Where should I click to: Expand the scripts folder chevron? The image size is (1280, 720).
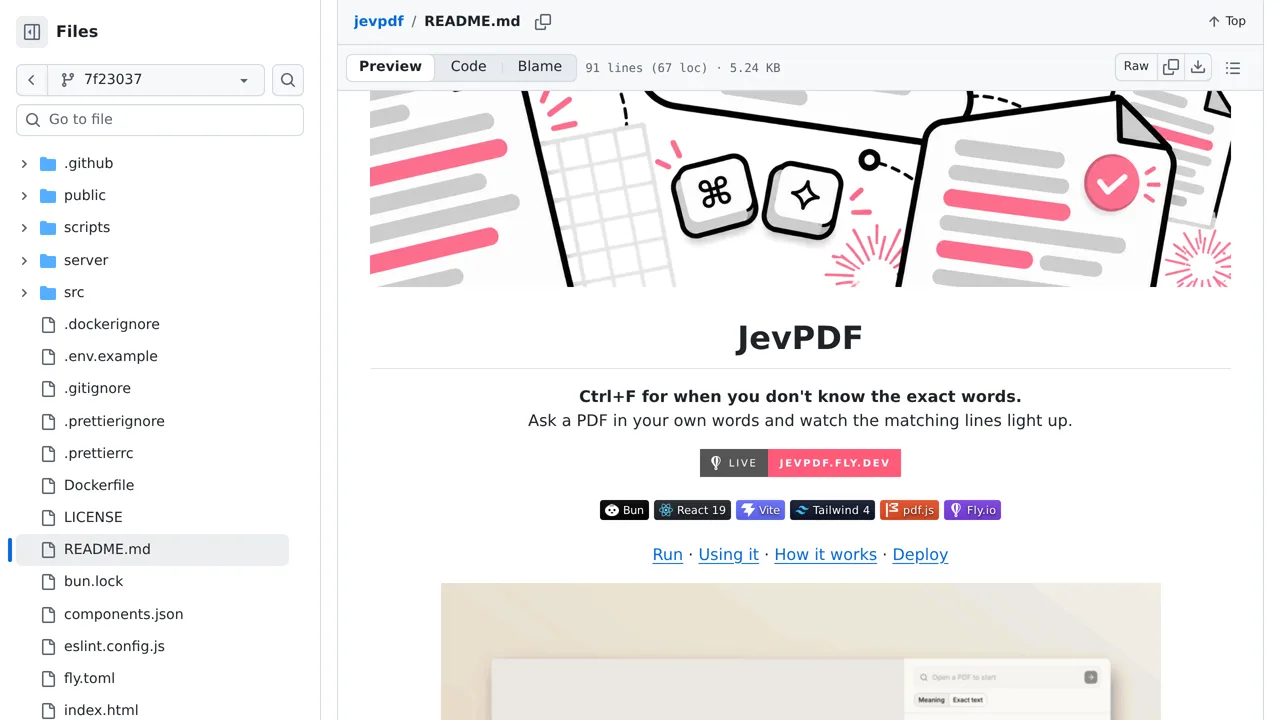pos(24,227)
